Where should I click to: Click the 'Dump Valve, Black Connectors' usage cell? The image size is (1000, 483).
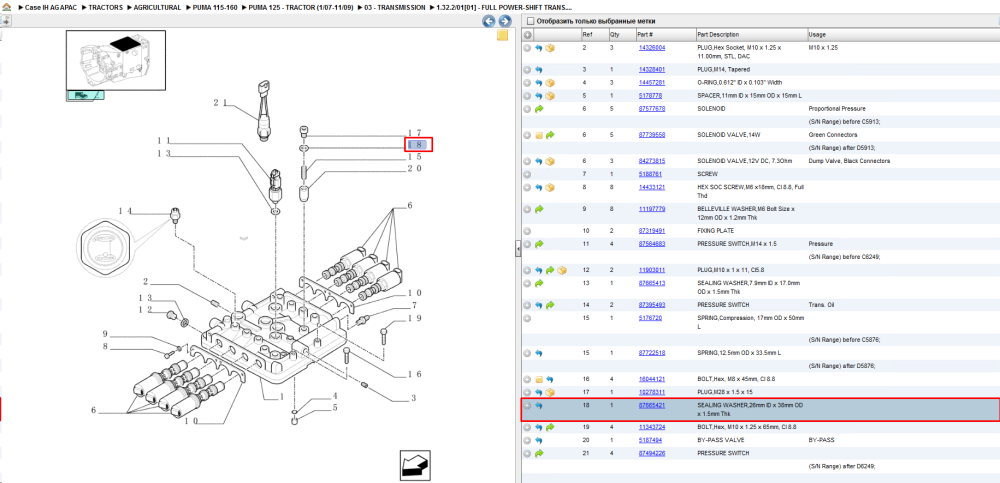click(x=849, y=161)
